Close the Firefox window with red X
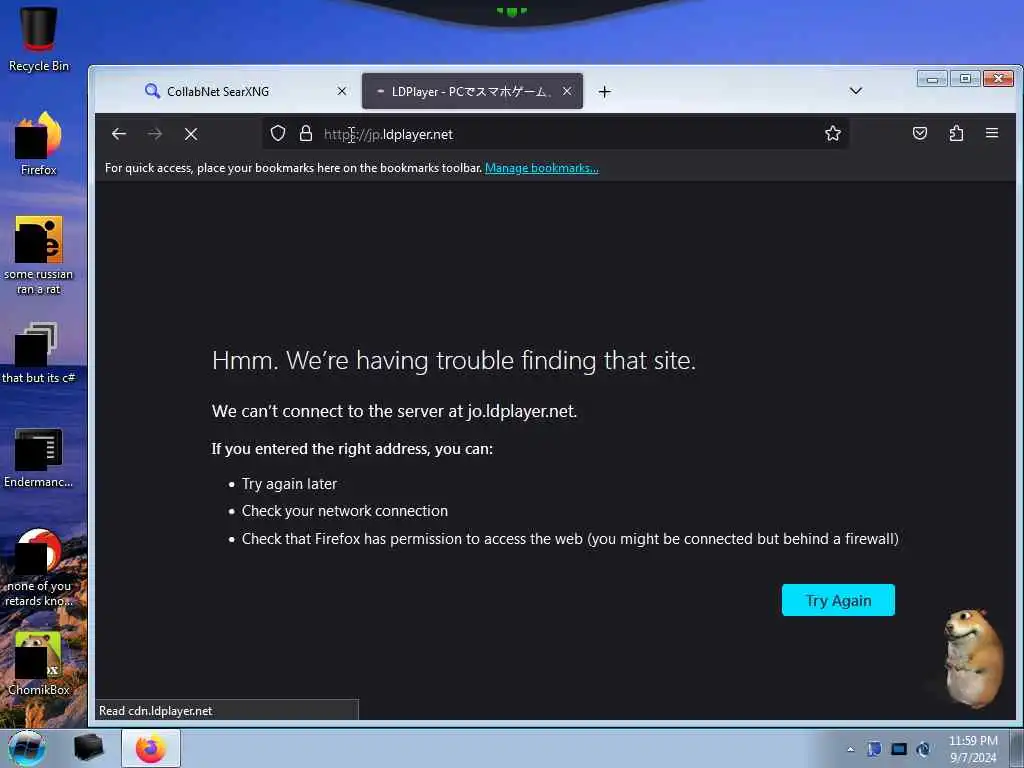 999,79
